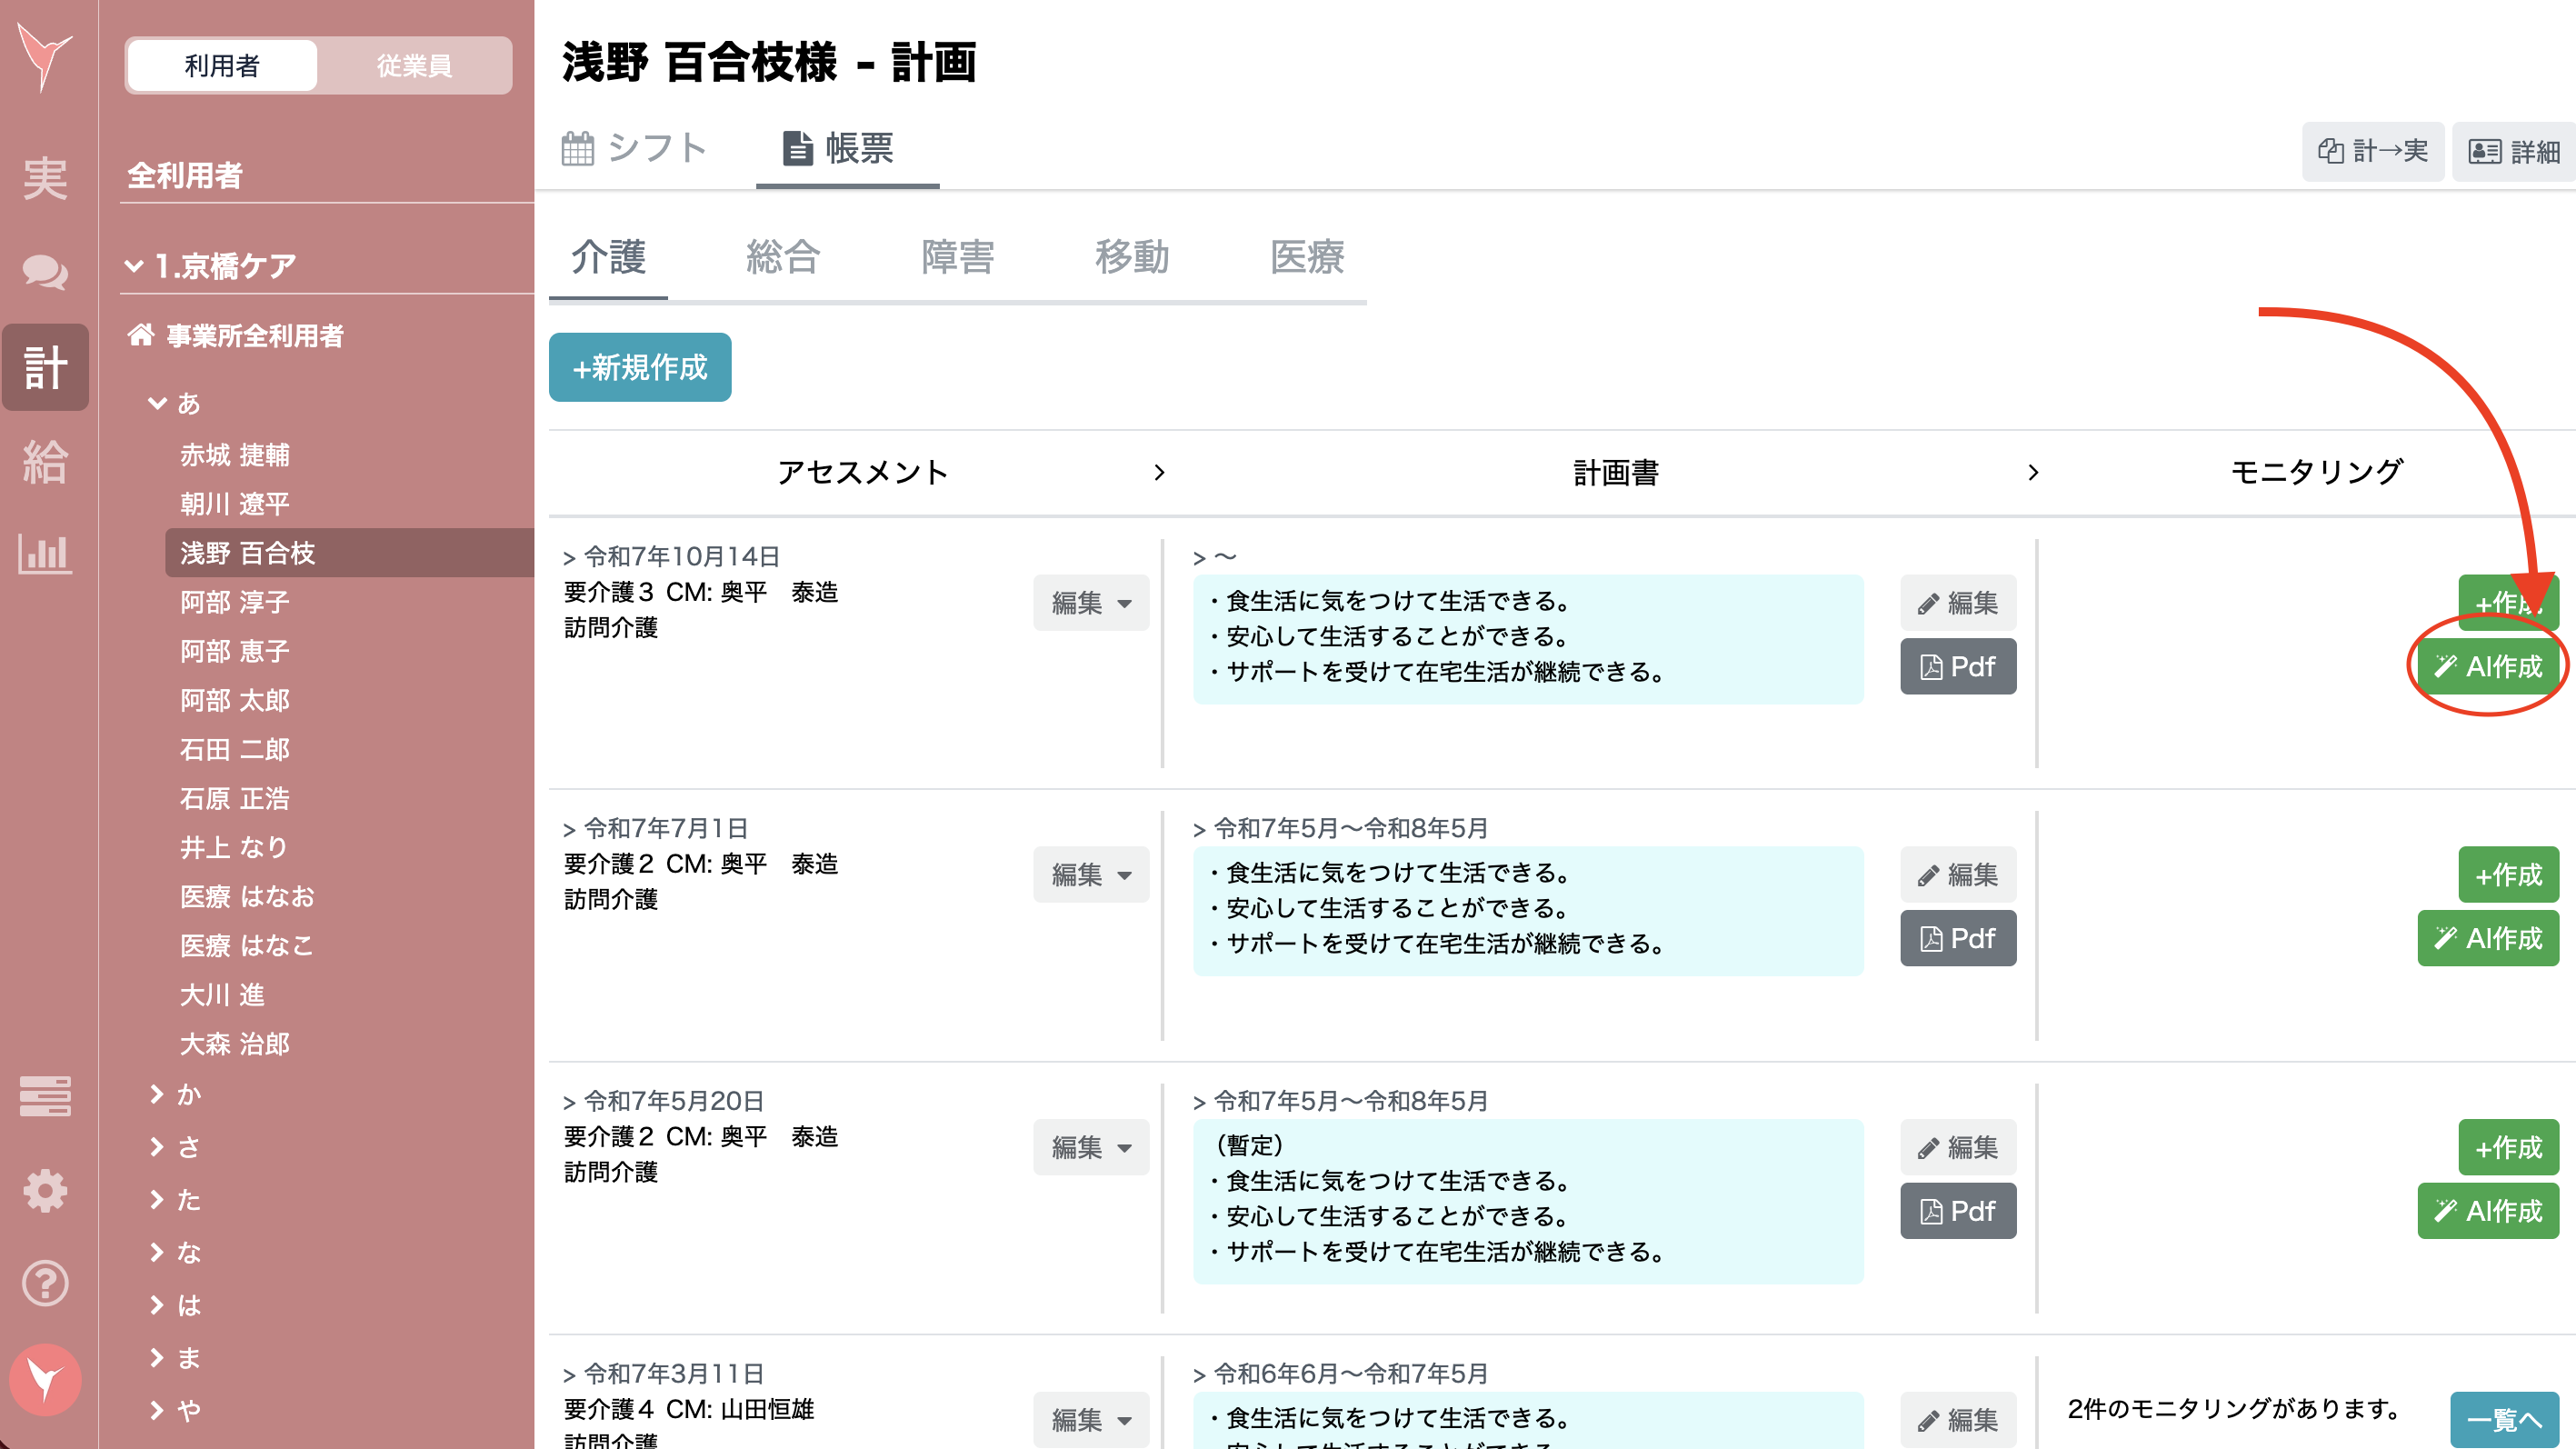Click the server list icon in lower sidebar
The width and height of the screenshot is (2576, 1449).
pos(45,1096)
